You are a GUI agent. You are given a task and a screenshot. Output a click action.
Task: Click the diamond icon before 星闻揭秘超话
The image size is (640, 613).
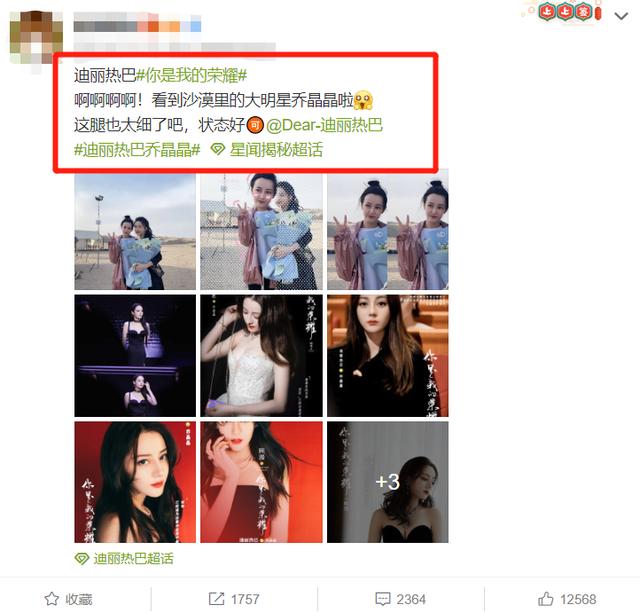pyautogui.click(x=218, y=149)
